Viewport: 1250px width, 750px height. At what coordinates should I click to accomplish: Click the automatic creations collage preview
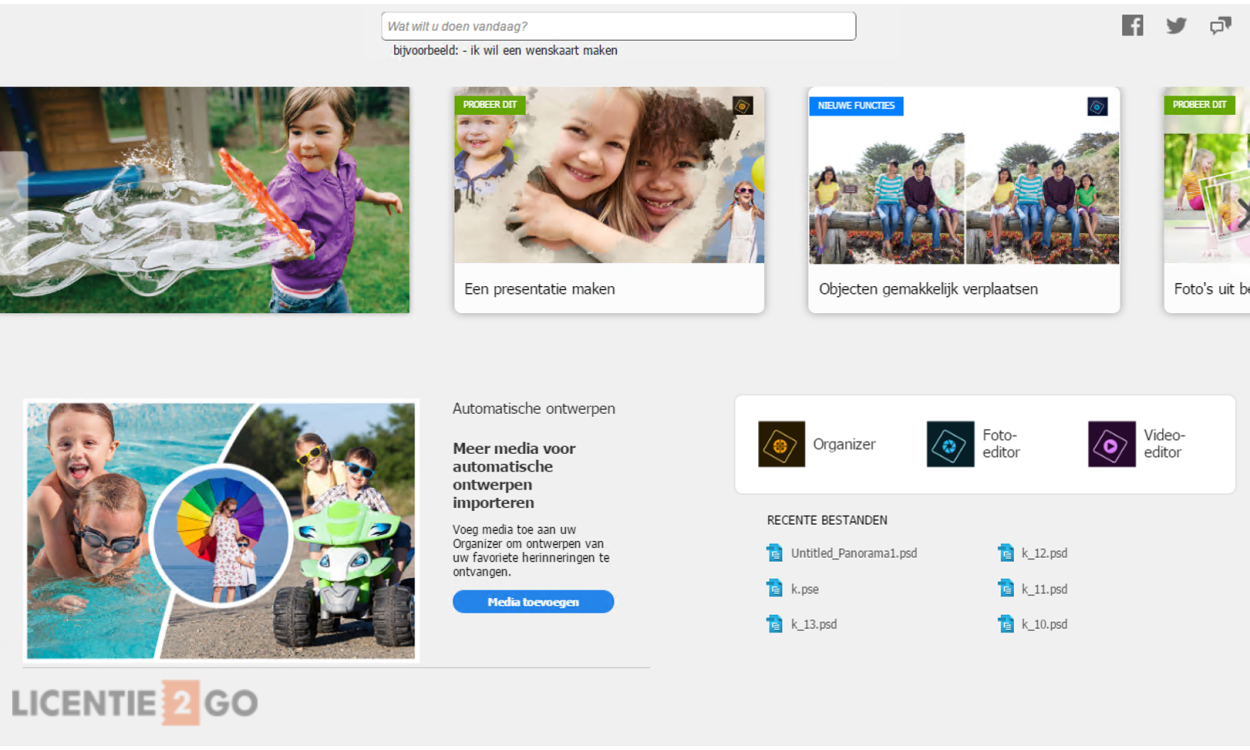[220, 531]
